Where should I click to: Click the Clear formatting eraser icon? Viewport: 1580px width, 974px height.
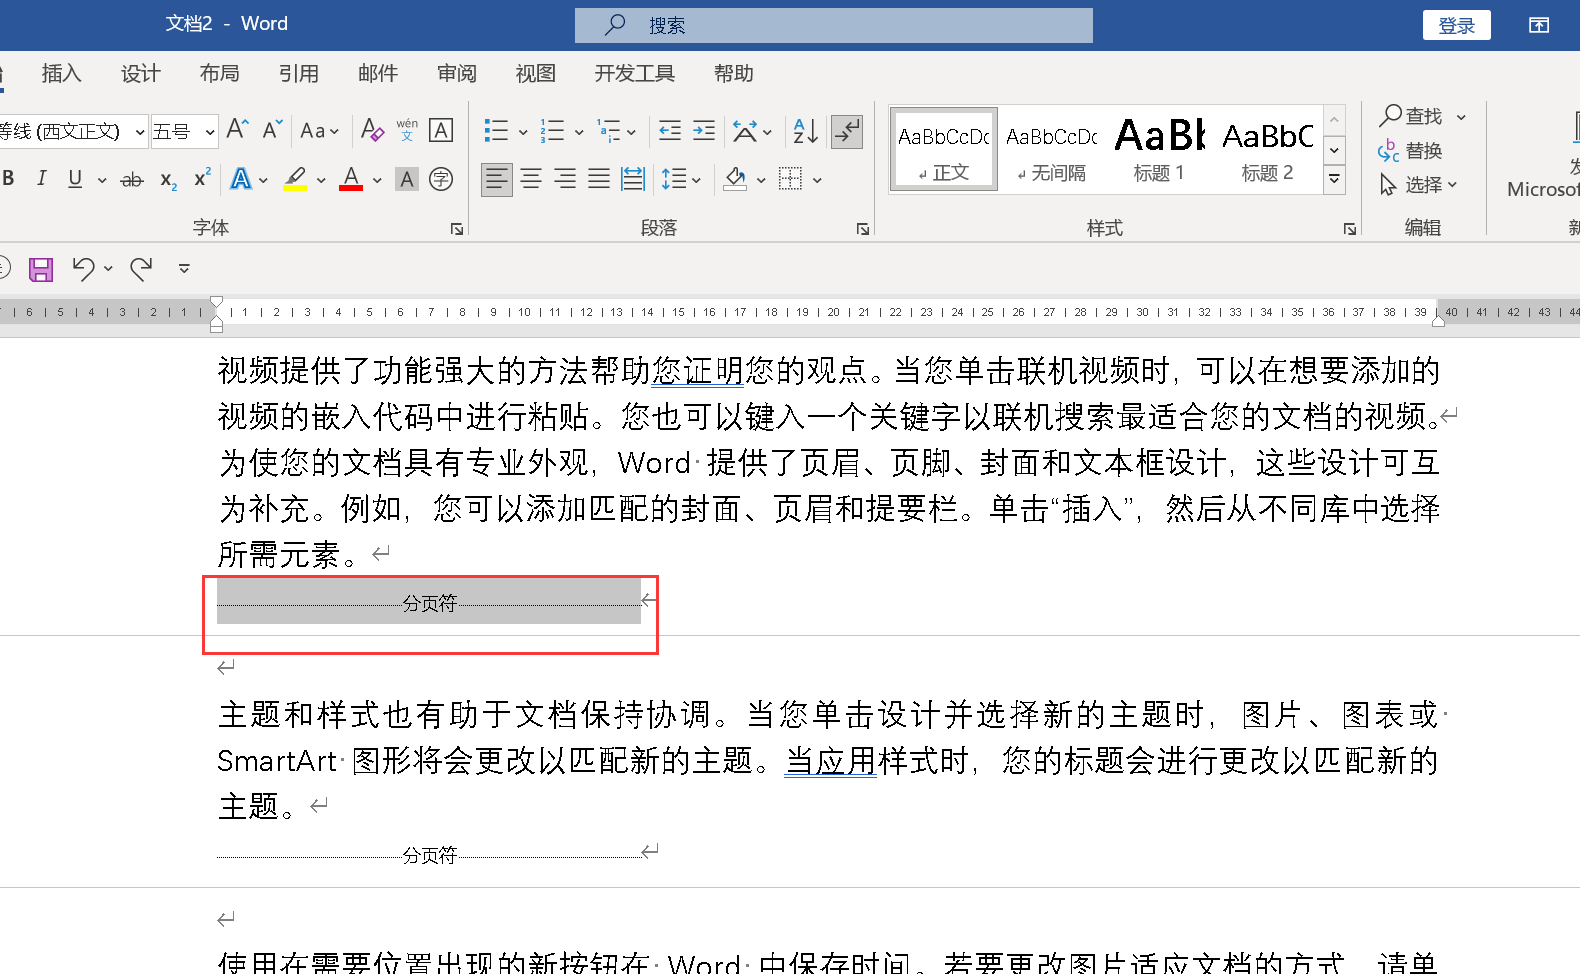(x=372, y=131)
